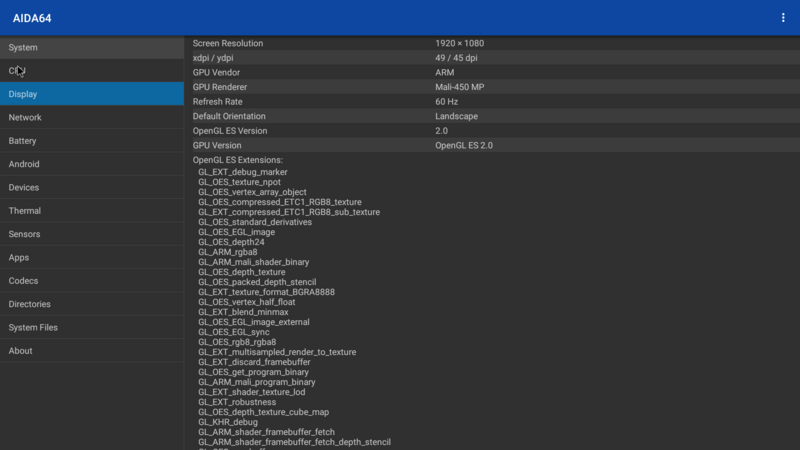Click the Mali-450 MP value
Image resolution: width=800 pixels, height=450 pixels.
click(x=459, y=87)
